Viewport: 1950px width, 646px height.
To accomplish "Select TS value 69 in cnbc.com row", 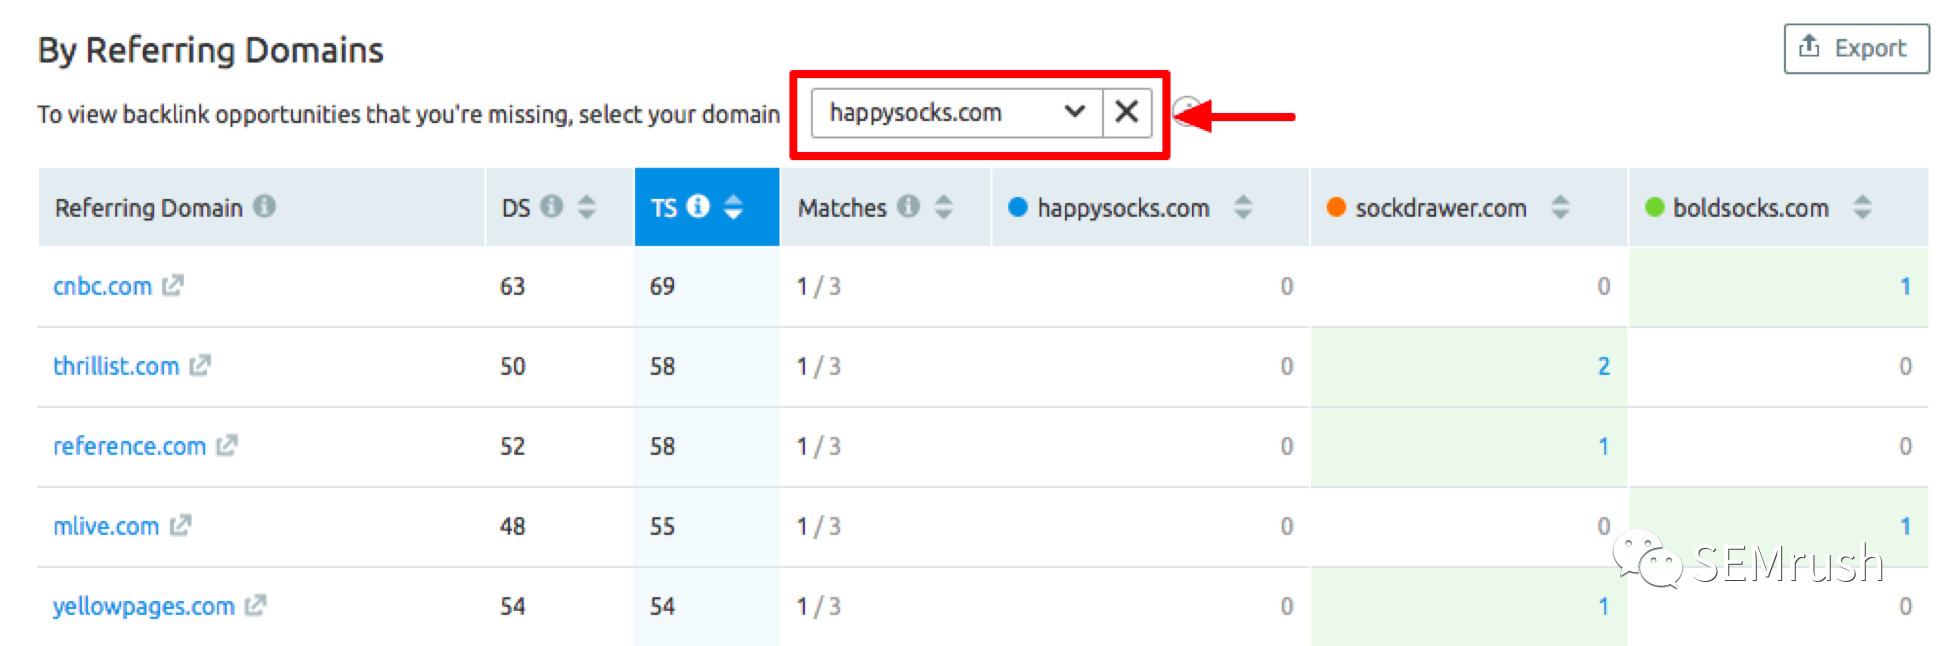I will (662, 286).
